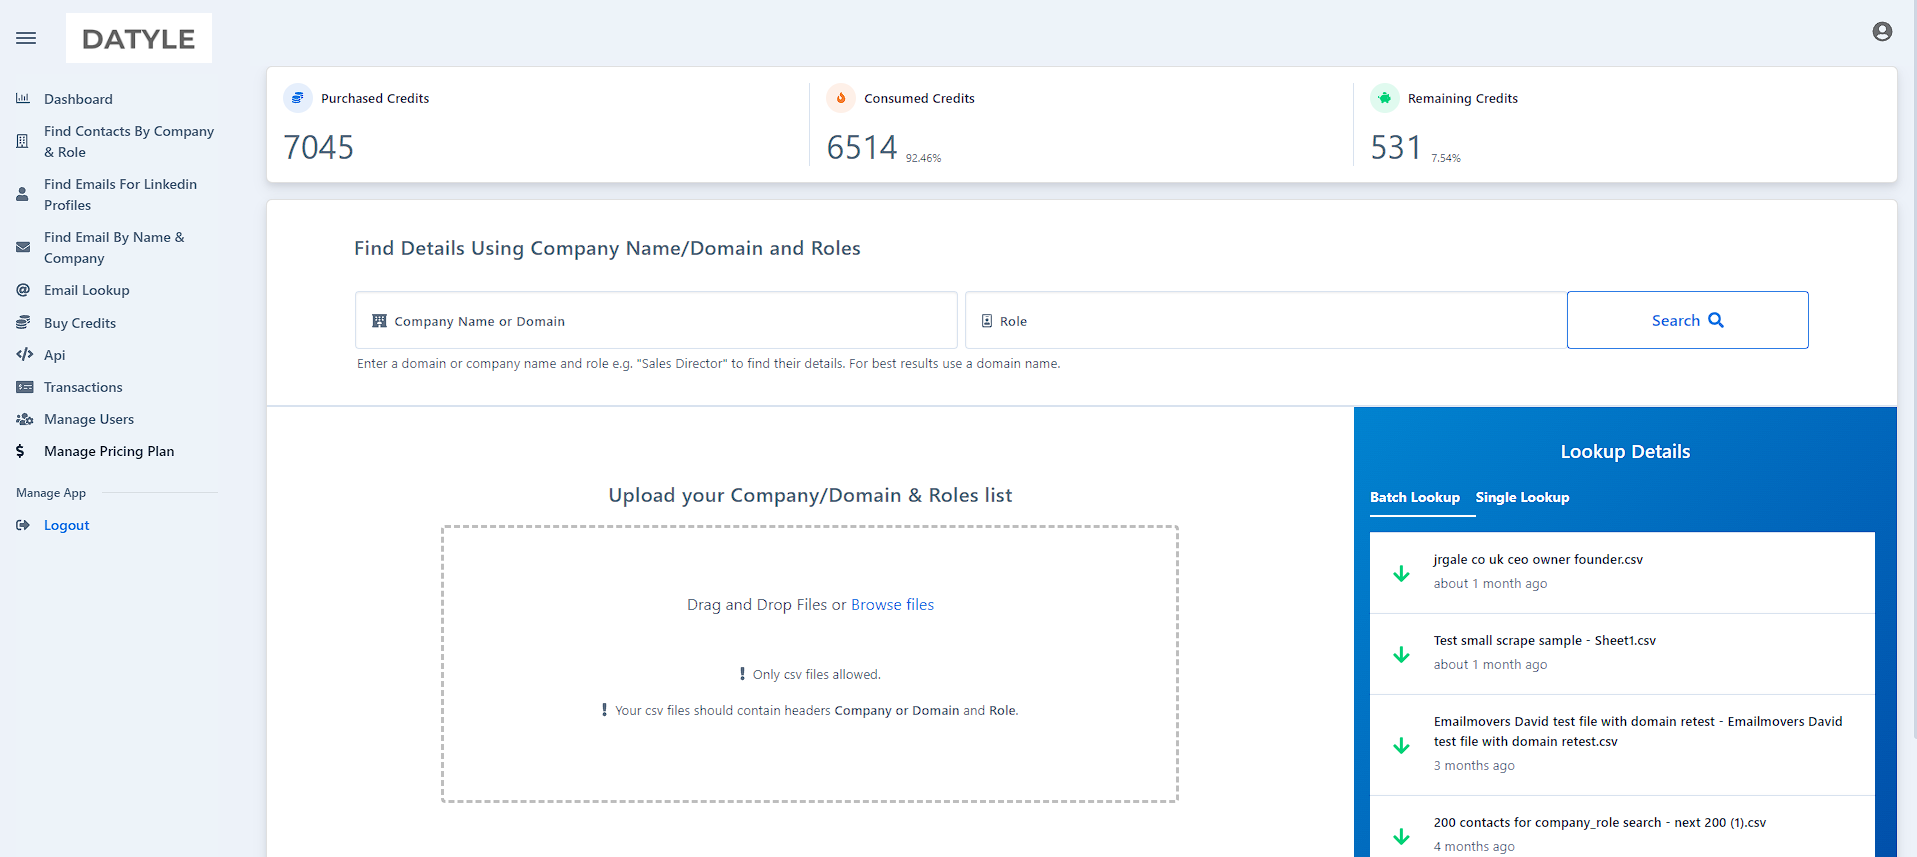Open the Api section
The height and width of the screenshot is (857, 1917).
(x=55, y=355)
